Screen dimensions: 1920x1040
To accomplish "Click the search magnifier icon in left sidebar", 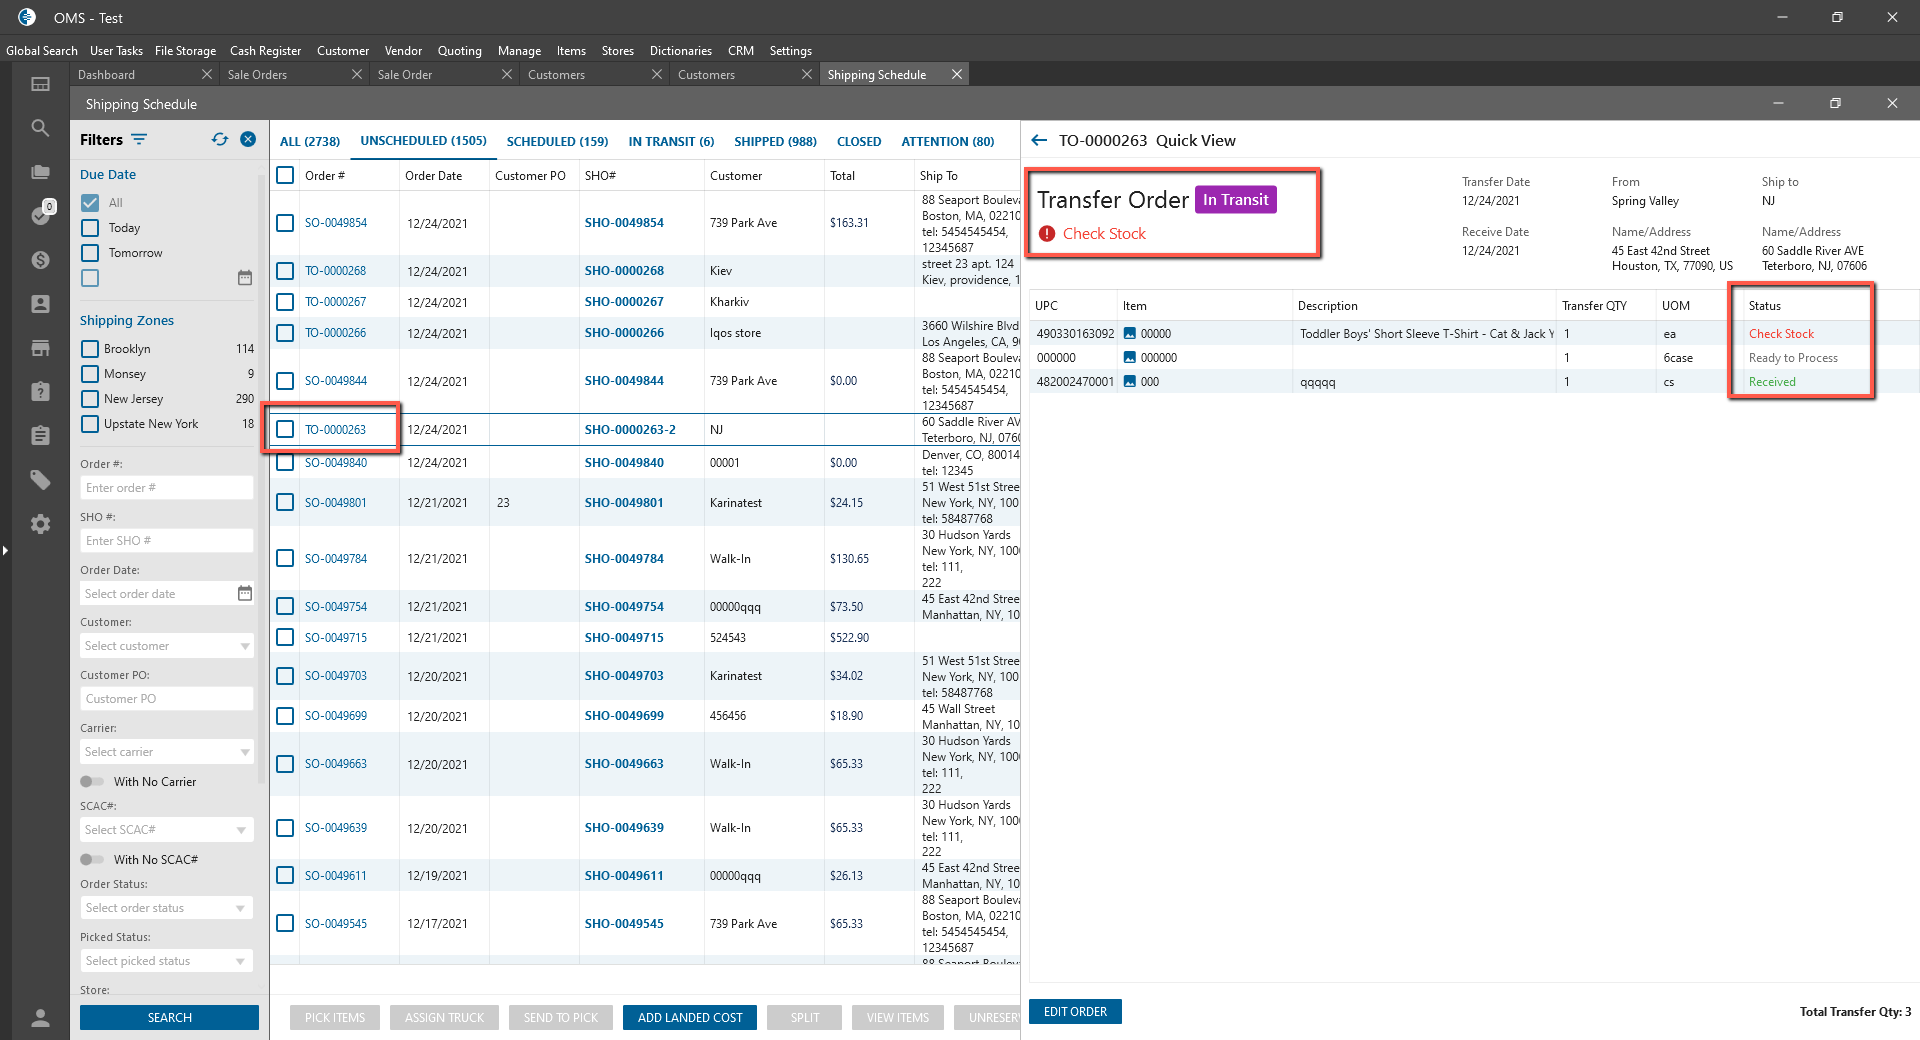I will pos(40,128).
